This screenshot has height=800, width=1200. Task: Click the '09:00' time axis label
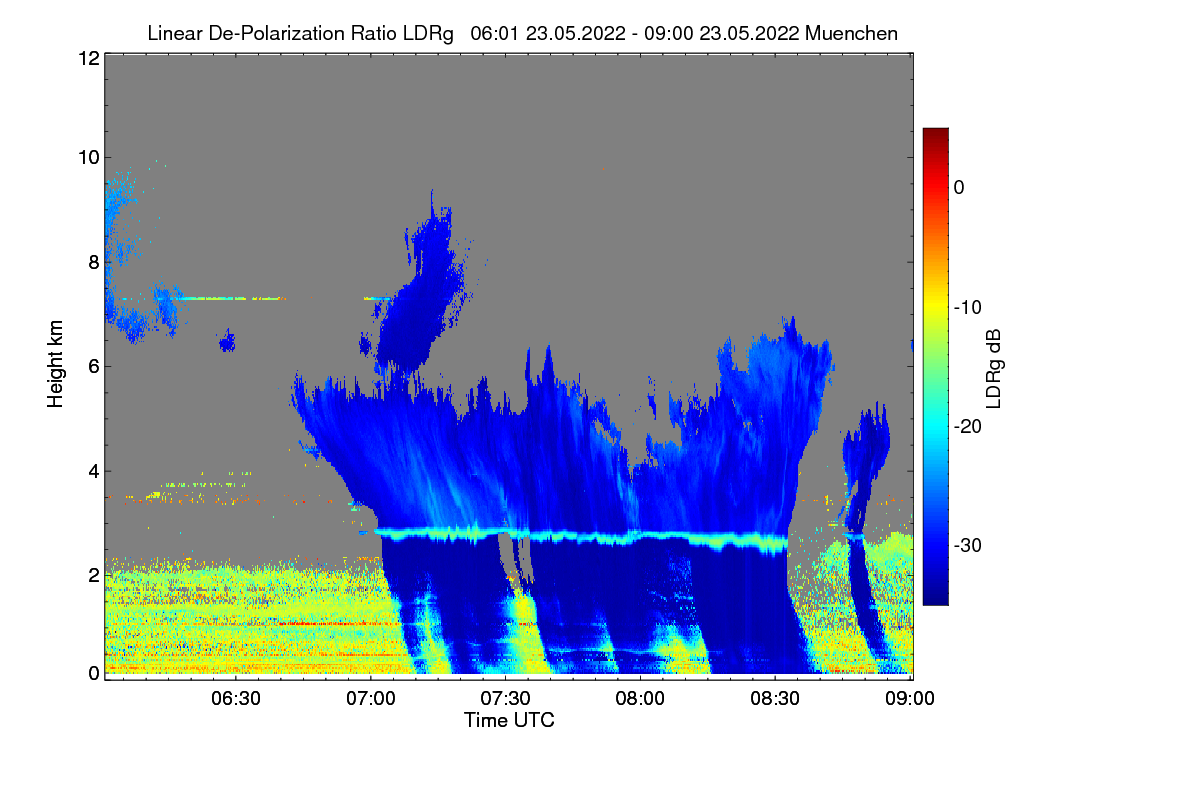pyautogui.click(x=911, y=700)
